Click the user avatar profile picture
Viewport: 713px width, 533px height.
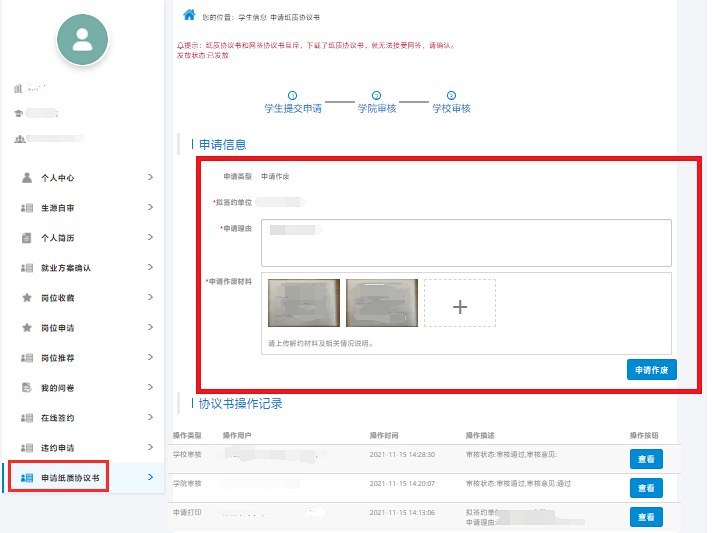pyautogui.click(x=82, y=39)
